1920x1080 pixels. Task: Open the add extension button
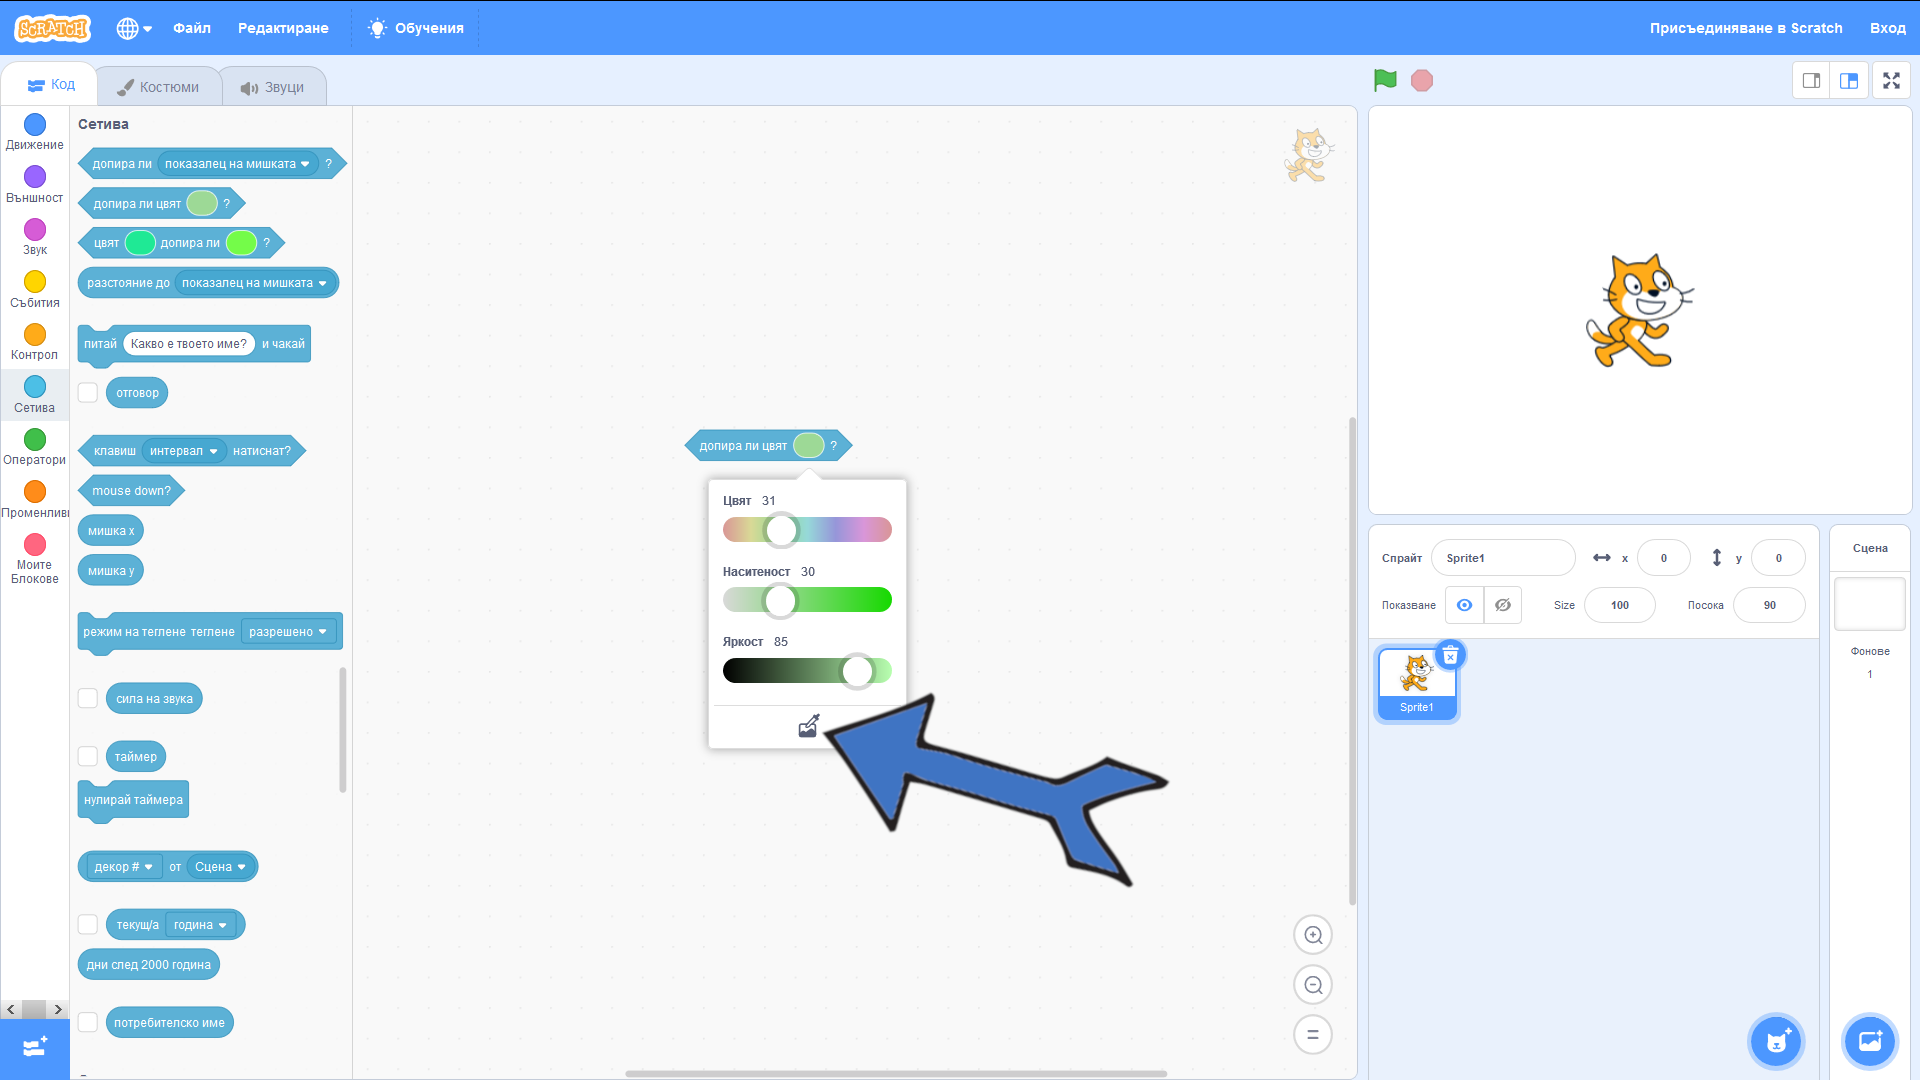point(35,1047)
